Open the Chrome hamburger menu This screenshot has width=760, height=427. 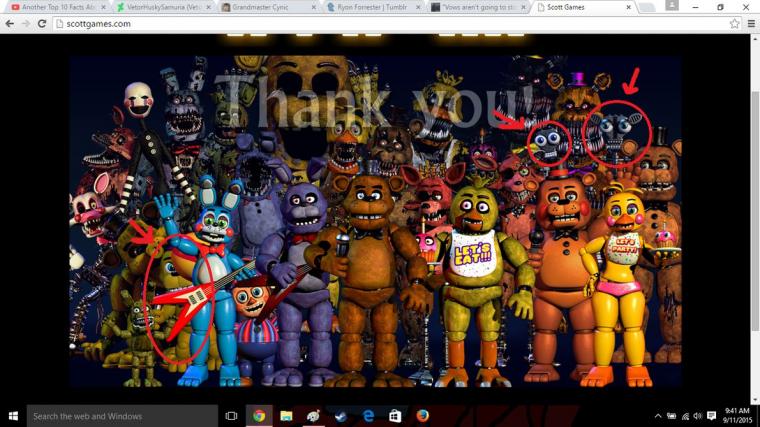pyautogui.click(x=751, y=23)
